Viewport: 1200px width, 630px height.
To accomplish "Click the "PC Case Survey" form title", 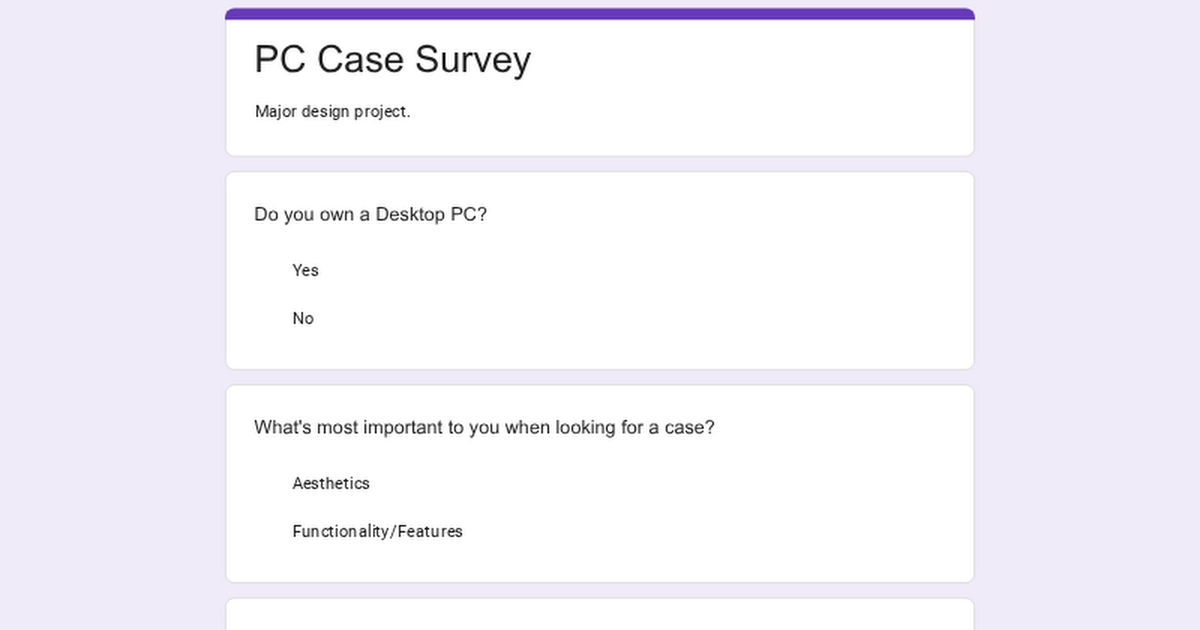I will [x=392, y=60].
